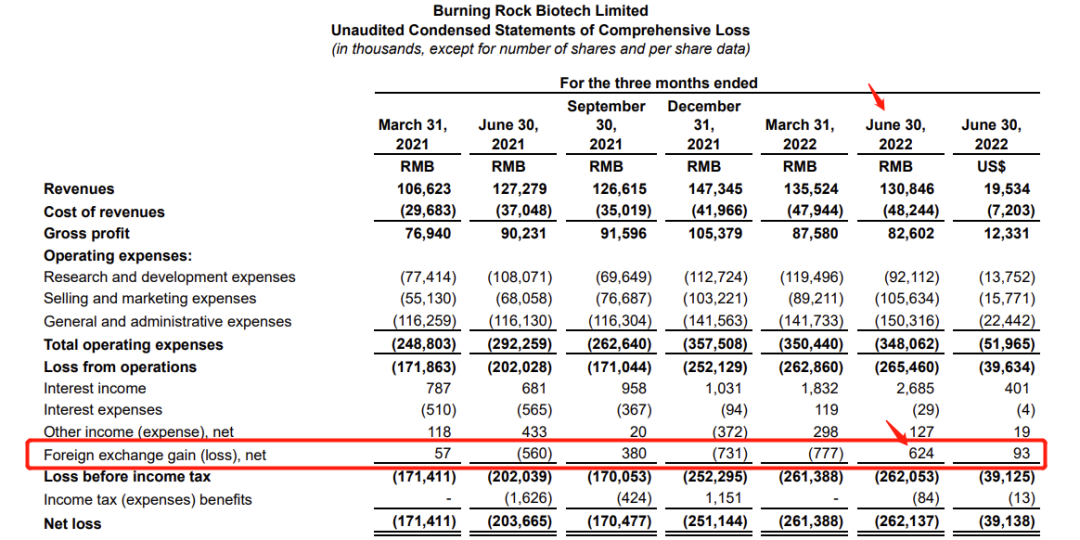Click the Operating expenses: label
The width and height of the screenshot is (1080, 540).
(117, 256)
